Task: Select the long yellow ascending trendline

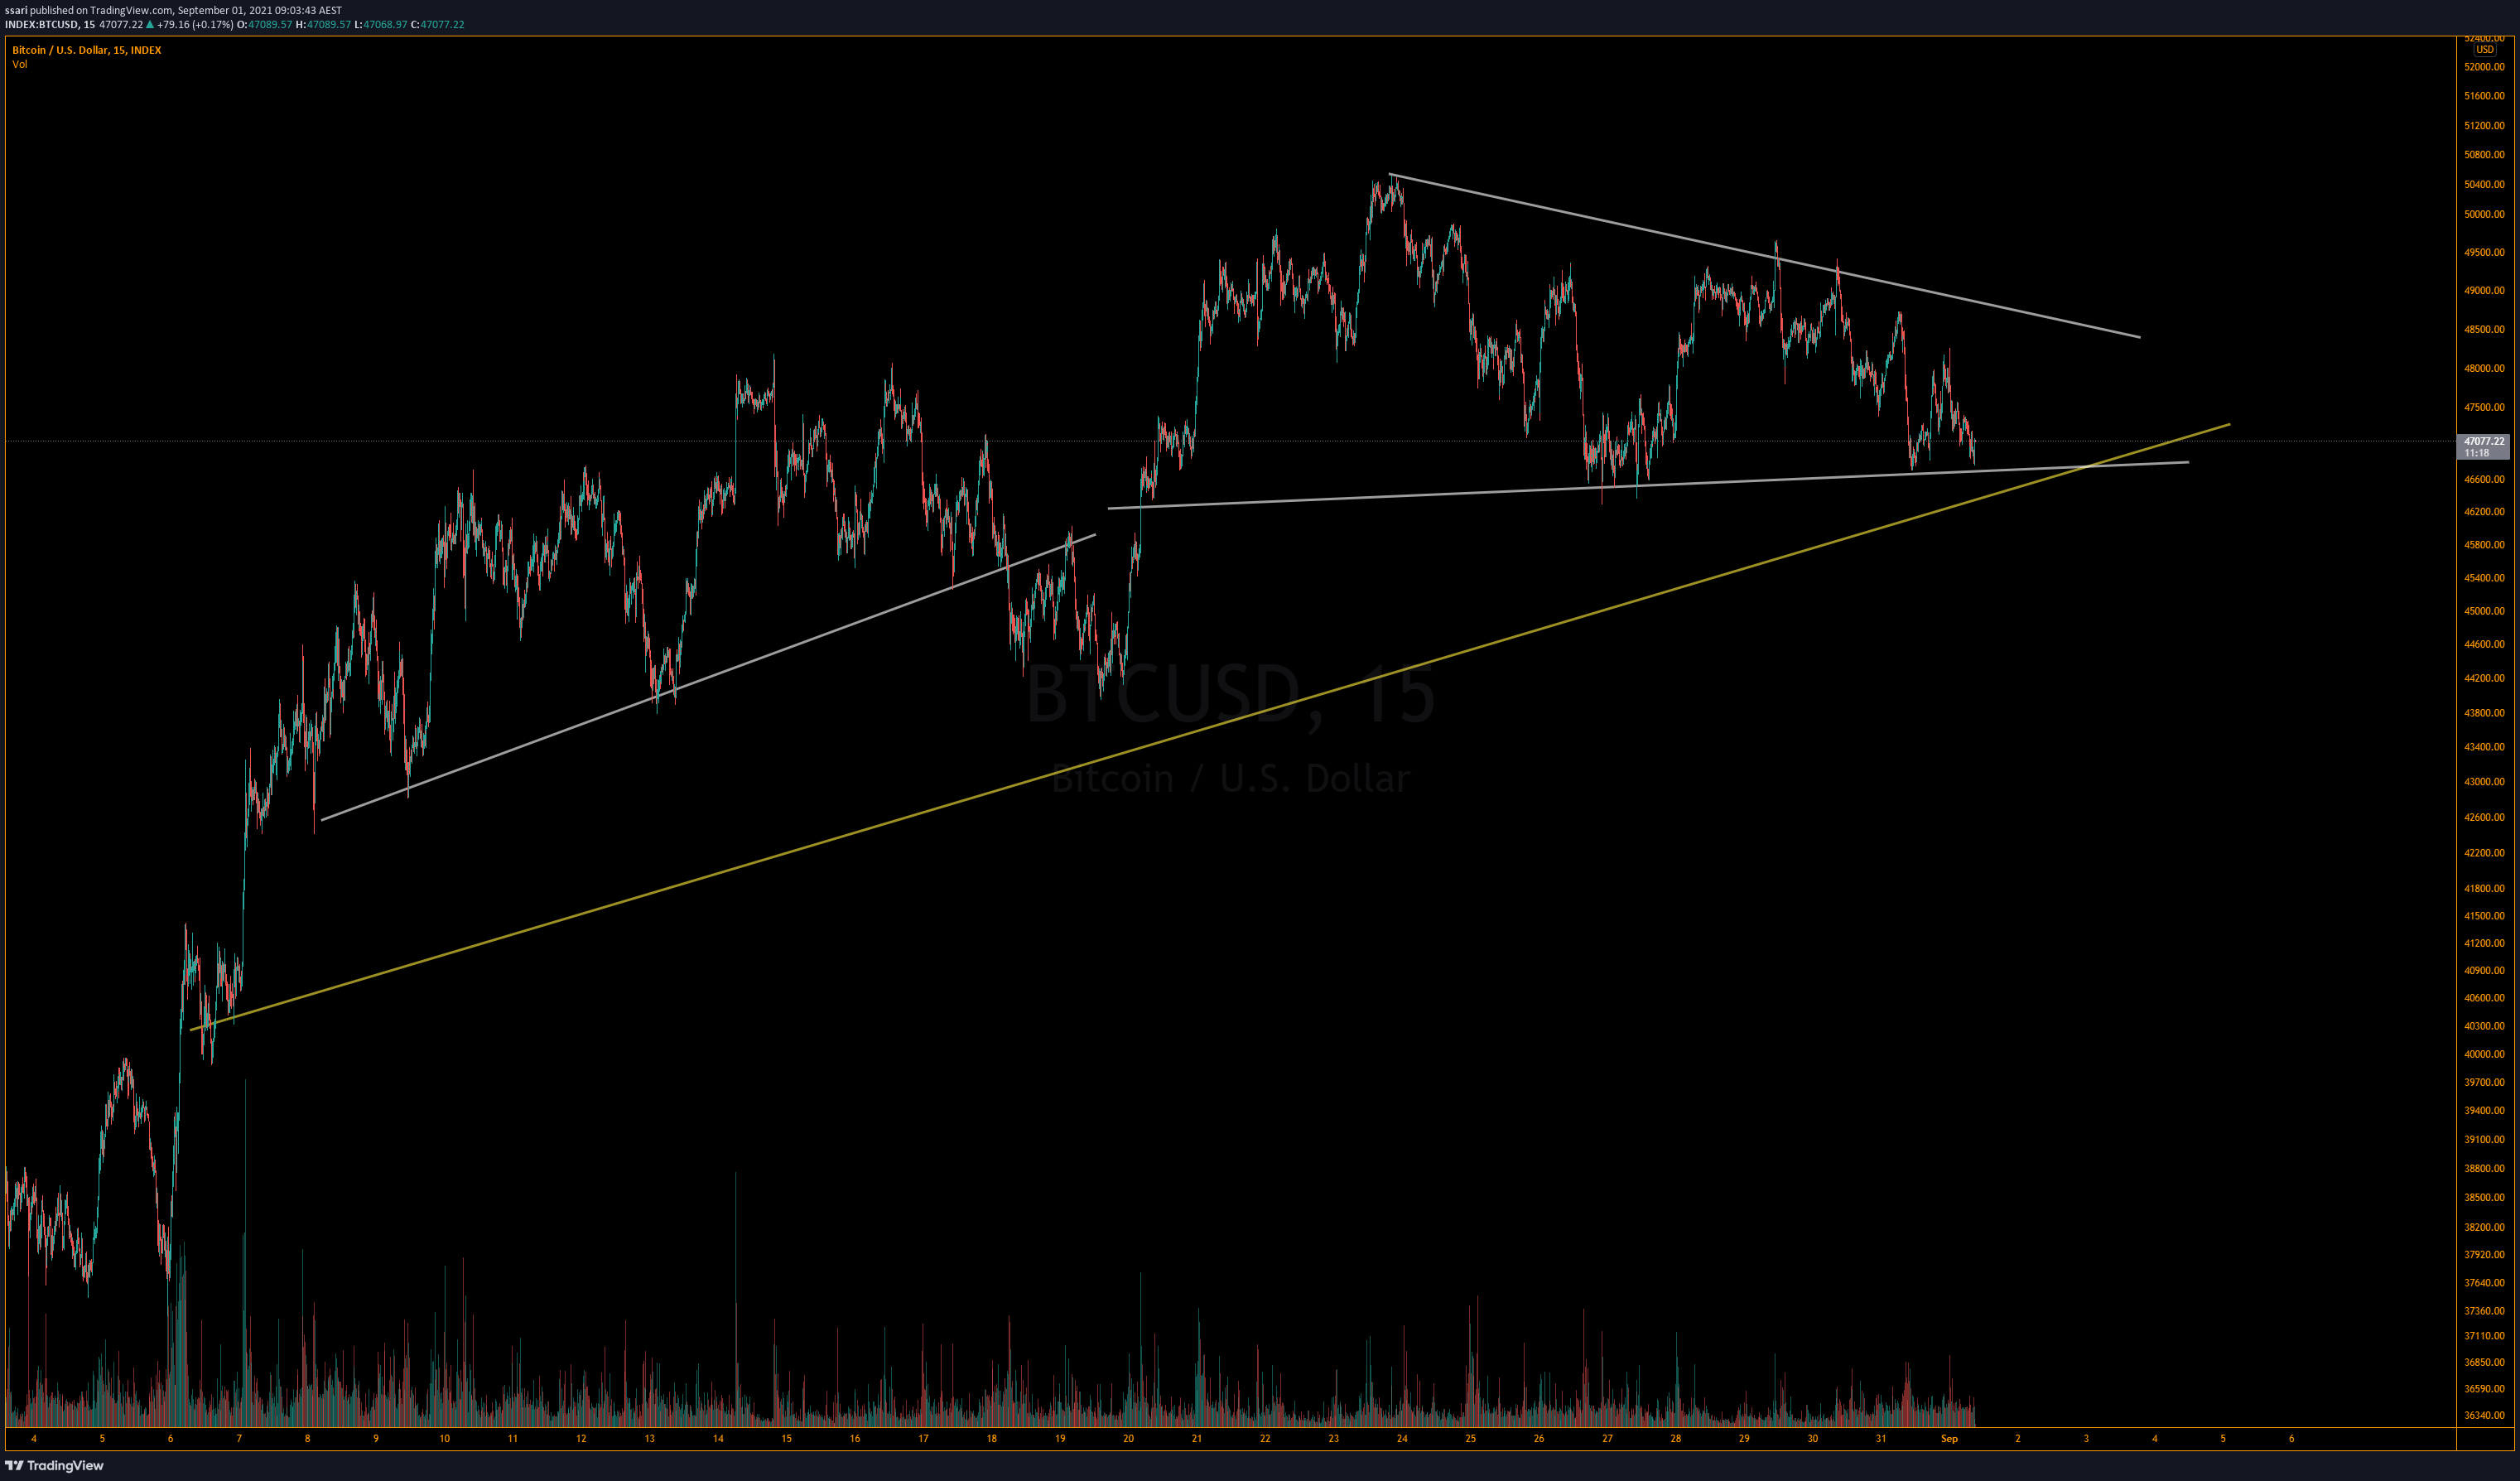Action: [x=1210, y=727]
